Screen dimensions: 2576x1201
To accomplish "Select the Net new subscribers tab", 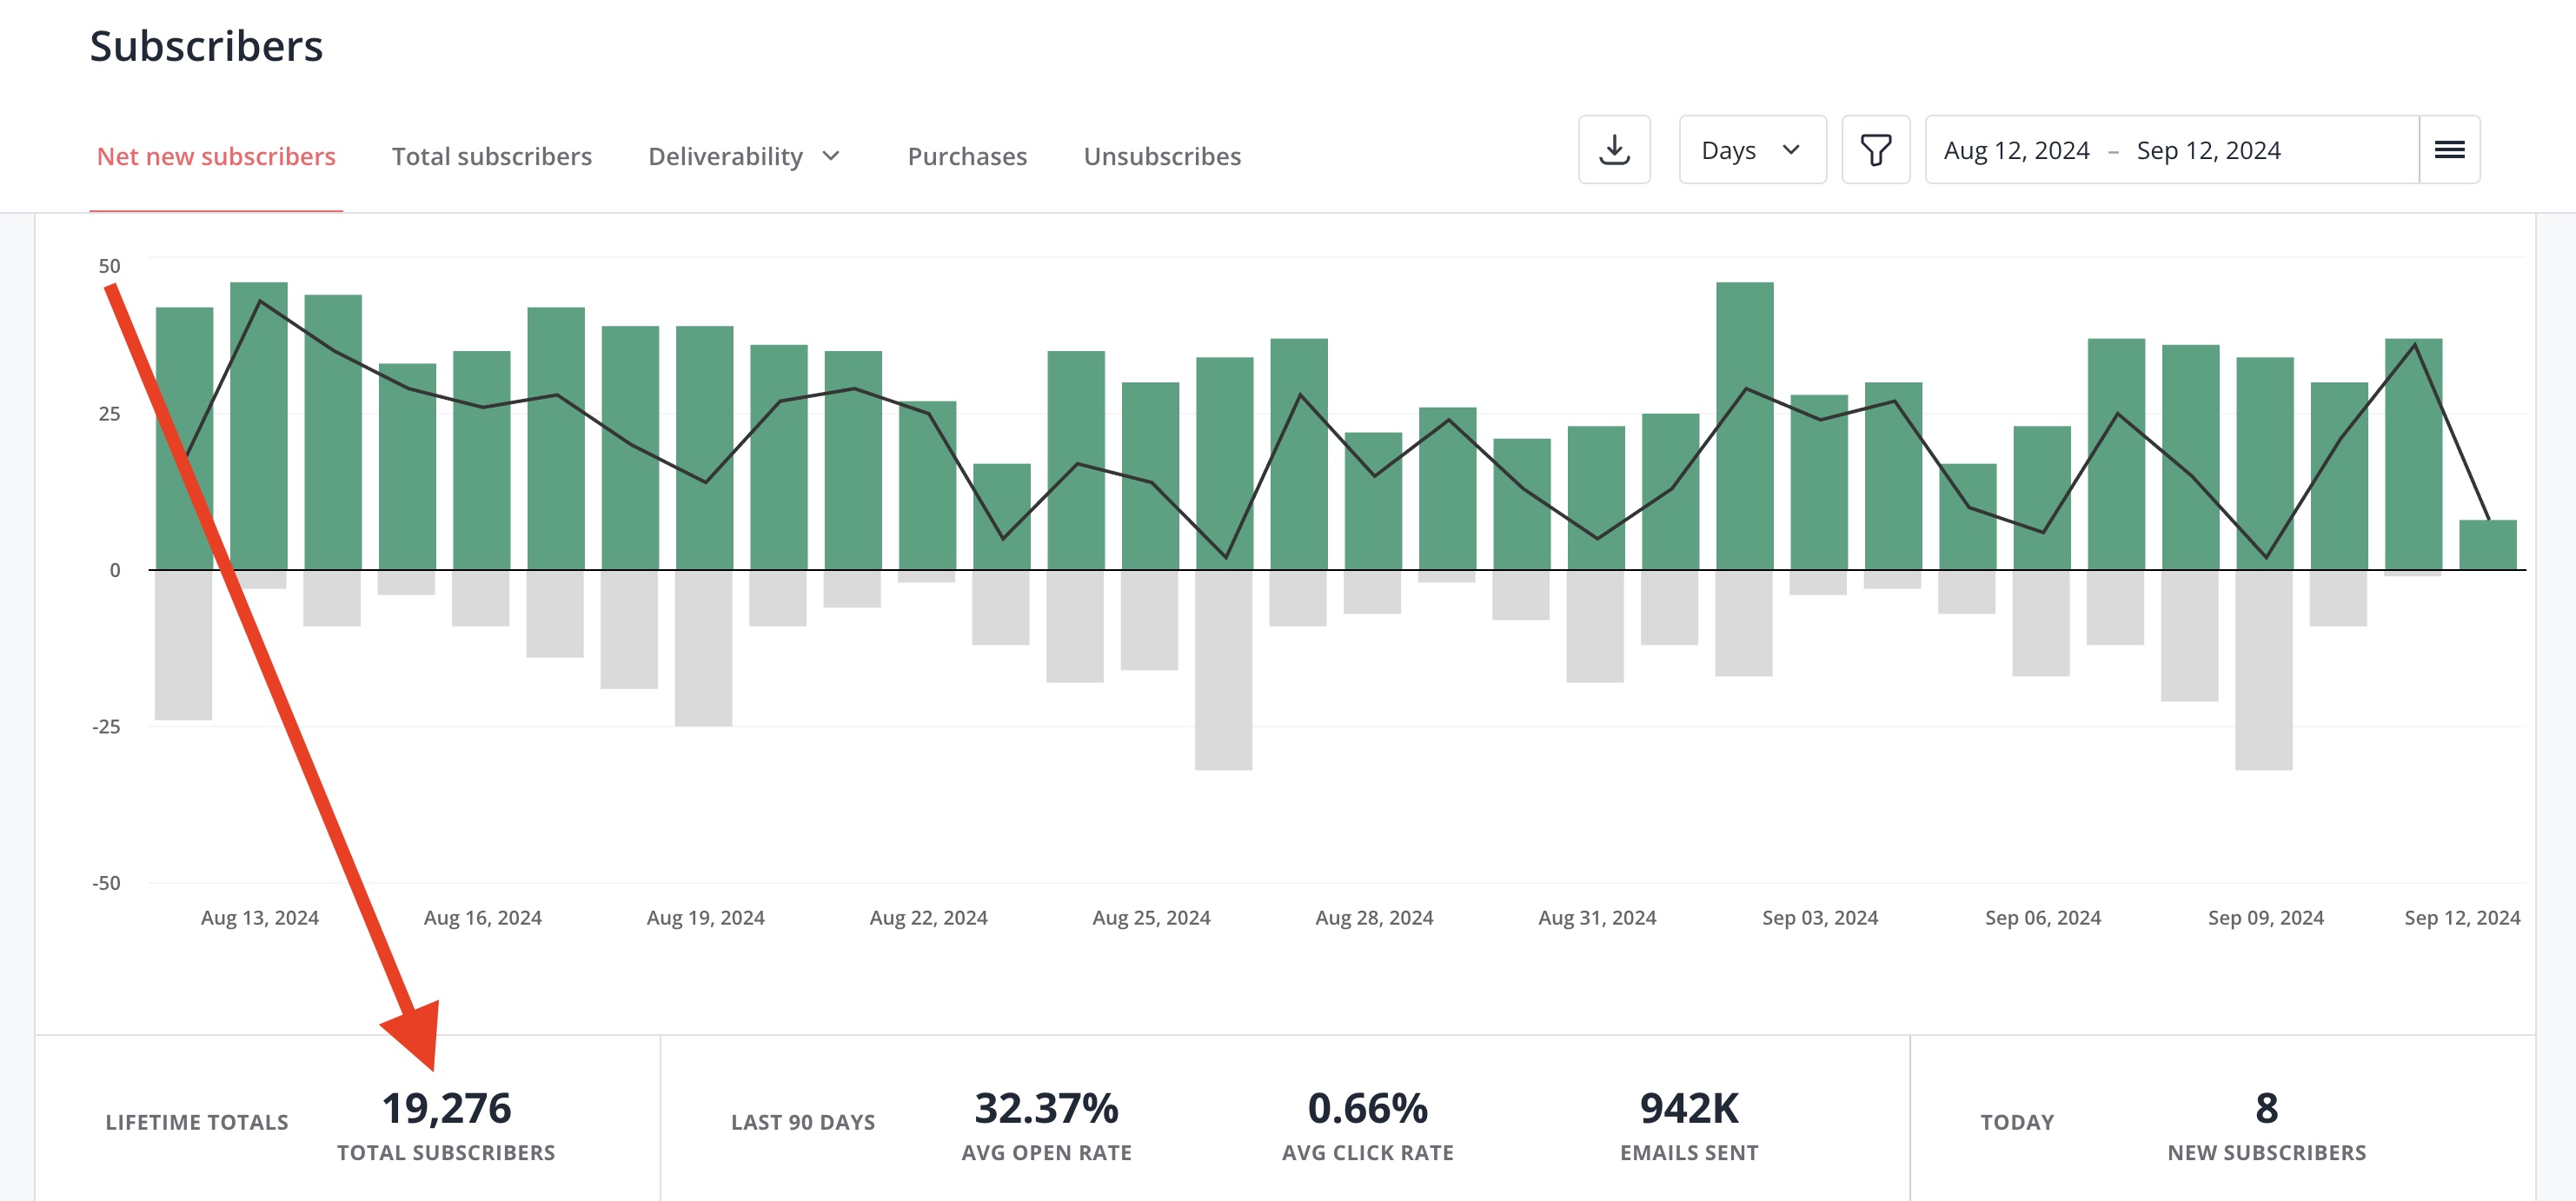I will click(216, 156).
